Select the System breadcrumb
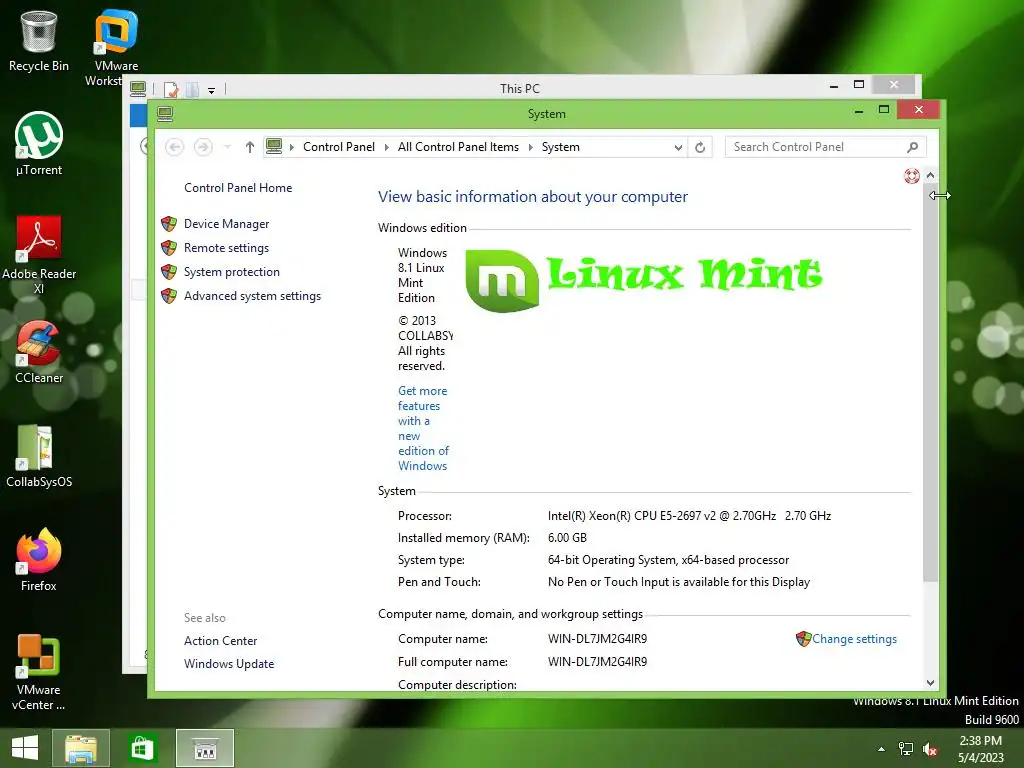 560,147
